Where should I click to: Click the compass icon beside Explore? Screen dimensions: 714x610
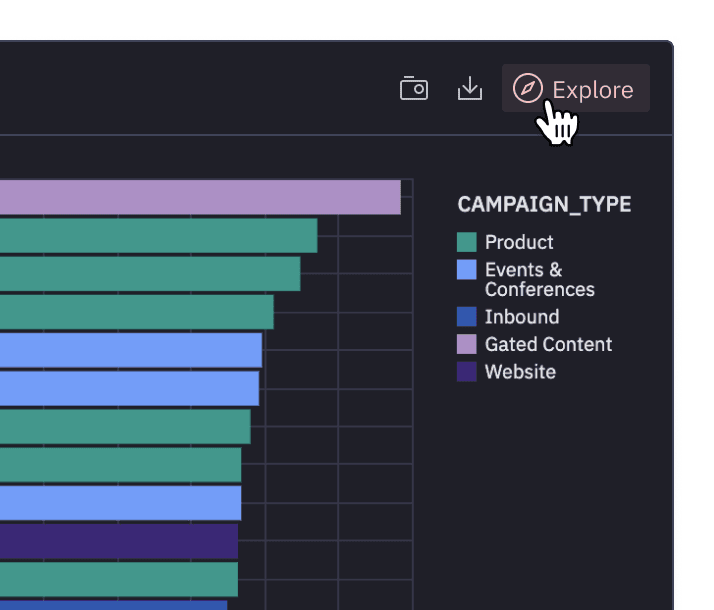527,89
